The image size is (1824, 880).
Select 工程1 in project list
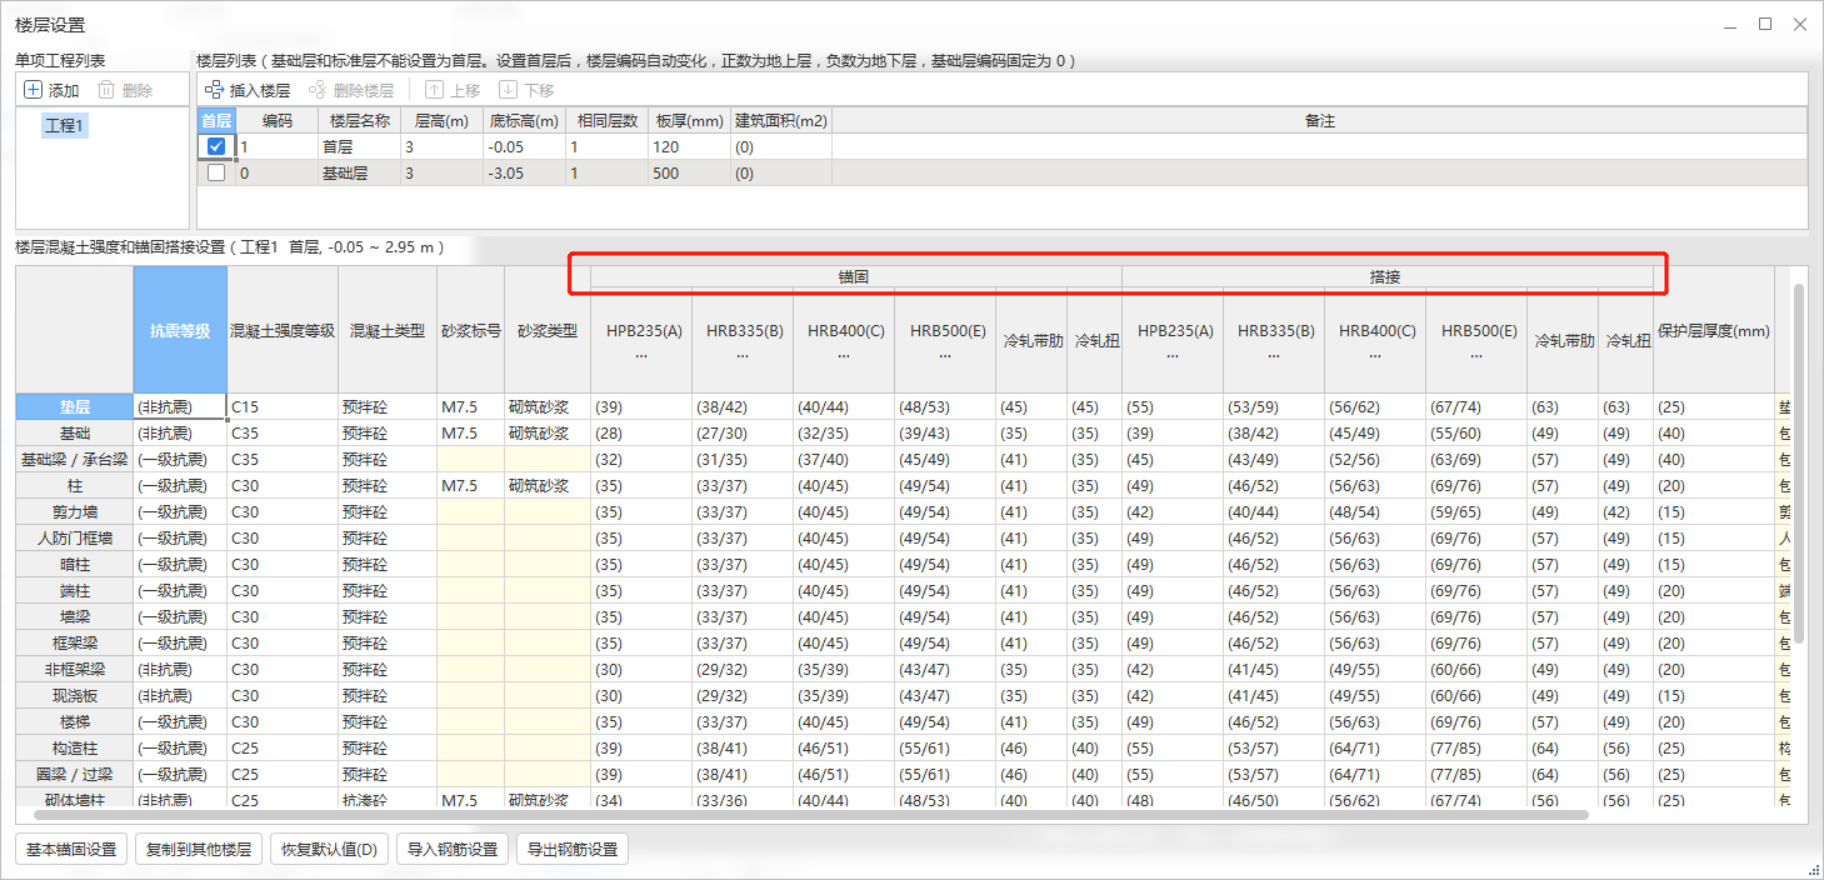point(64,125)
